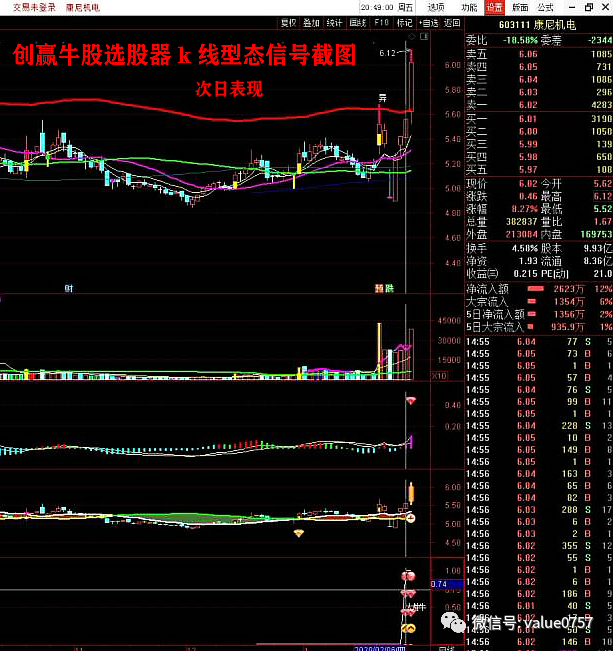Open F10 company information
The height and width of the screenshot is (651, 613).
coord(381,23)
